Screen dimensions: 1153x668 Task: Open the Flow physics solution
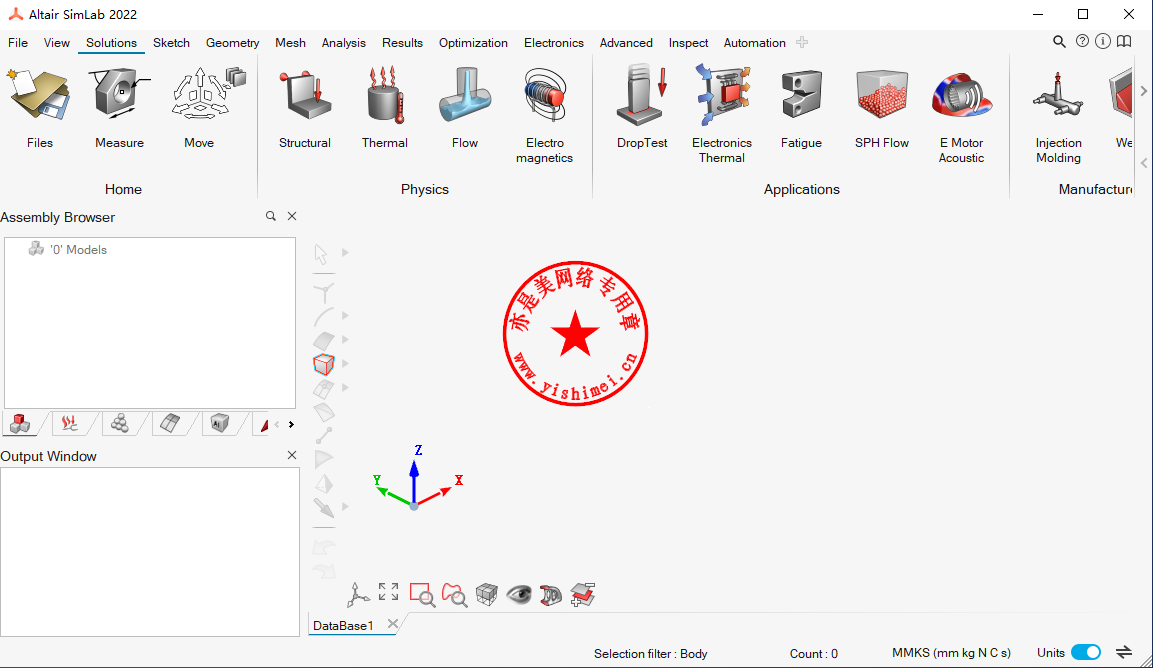pyautogui.click(x=465, y=107)
